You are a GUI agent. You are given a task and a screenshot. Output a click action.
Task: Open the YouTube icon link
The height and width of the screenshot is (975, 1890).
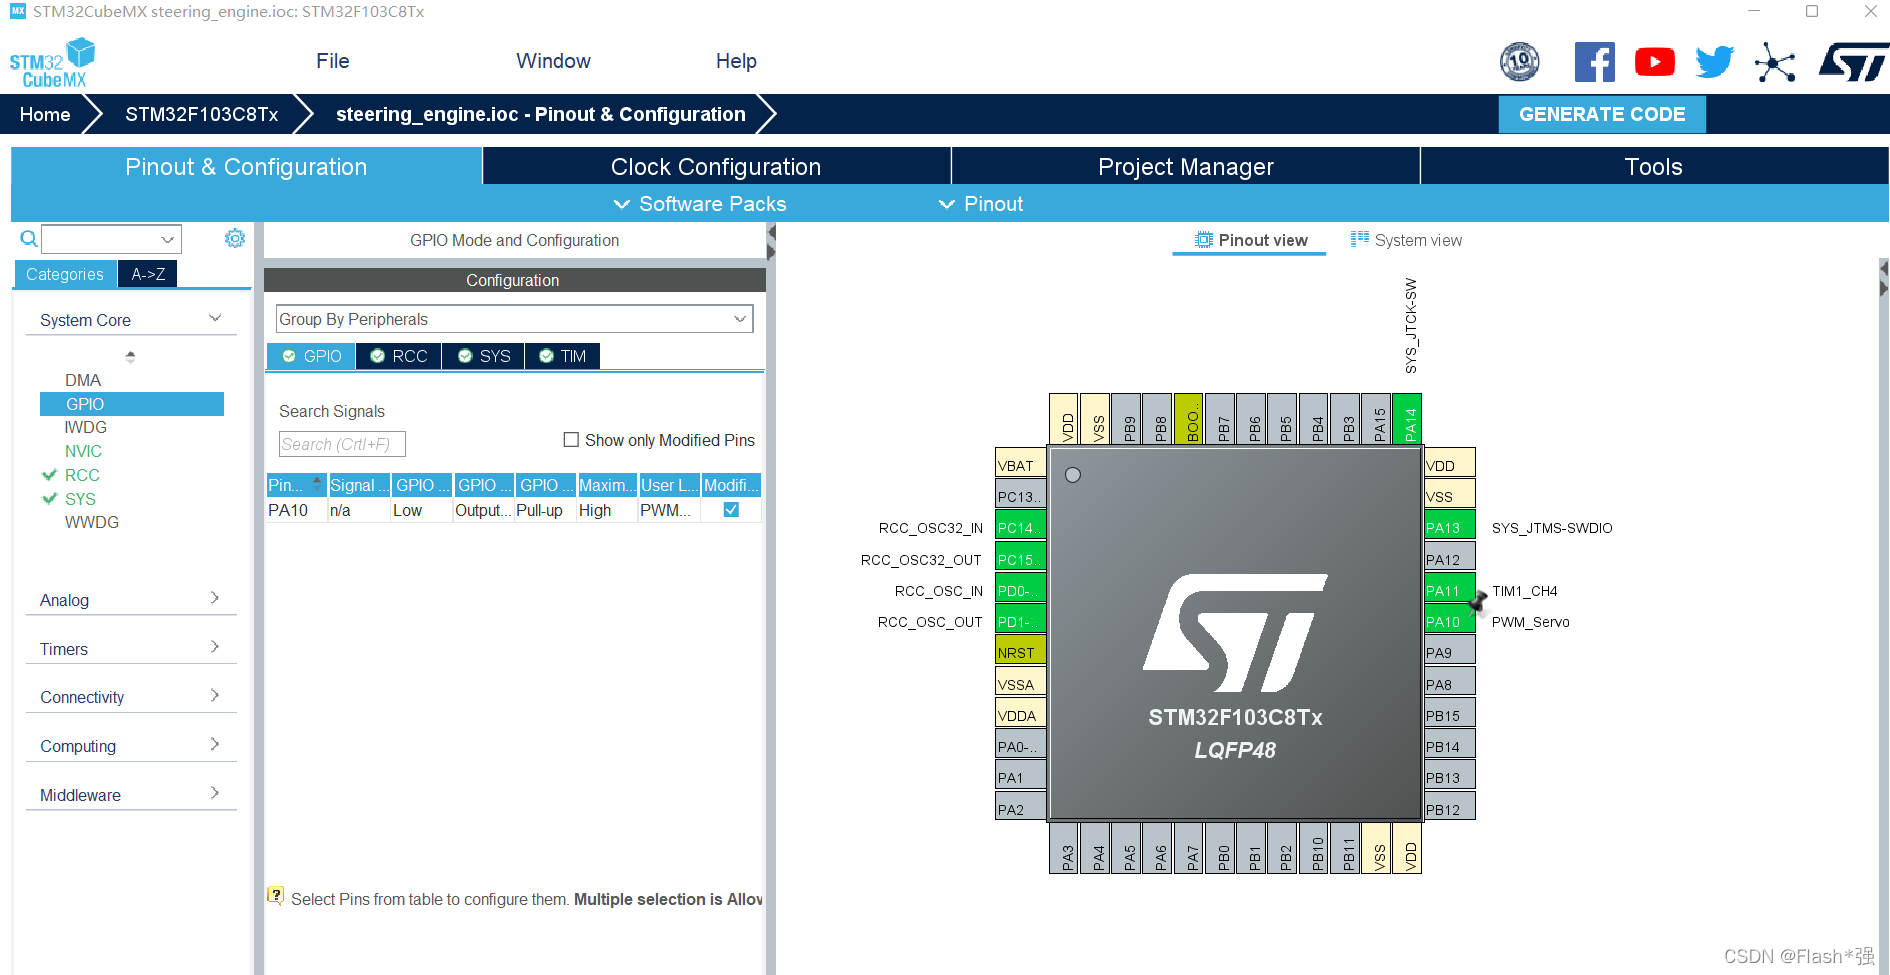click(1655, 62)
